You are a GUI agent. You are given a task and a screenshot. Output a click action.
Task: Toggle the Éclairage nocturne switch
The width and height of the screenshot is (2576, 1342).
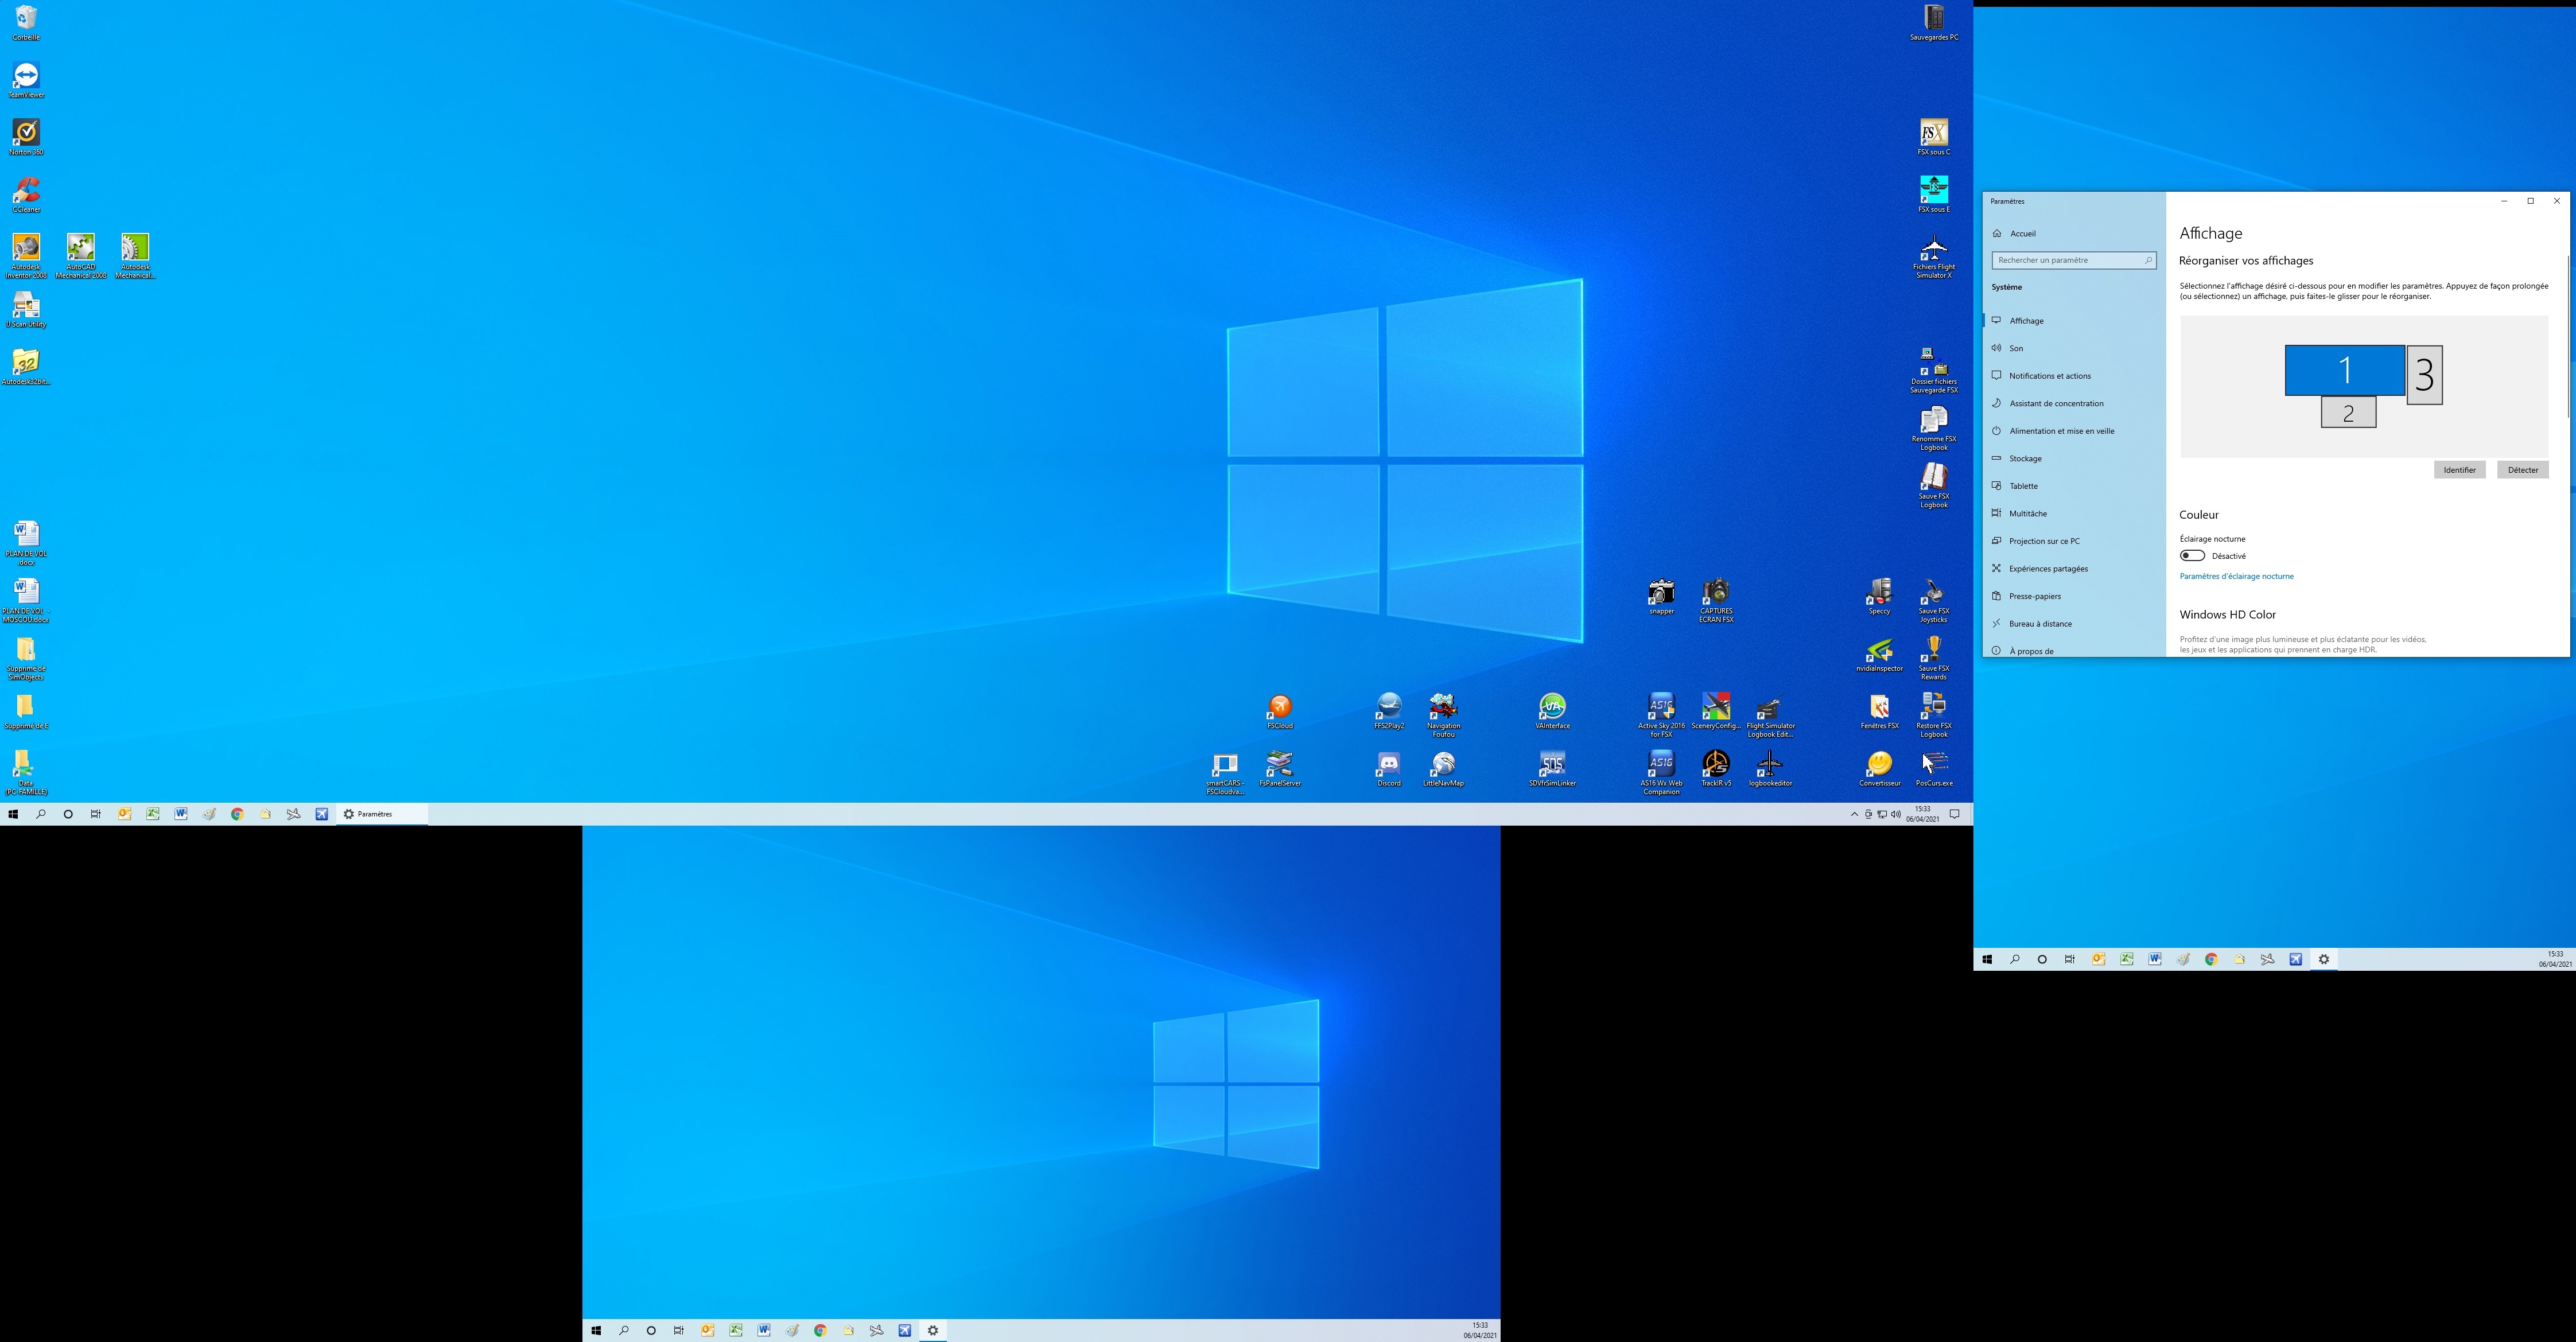(2192, 556)
